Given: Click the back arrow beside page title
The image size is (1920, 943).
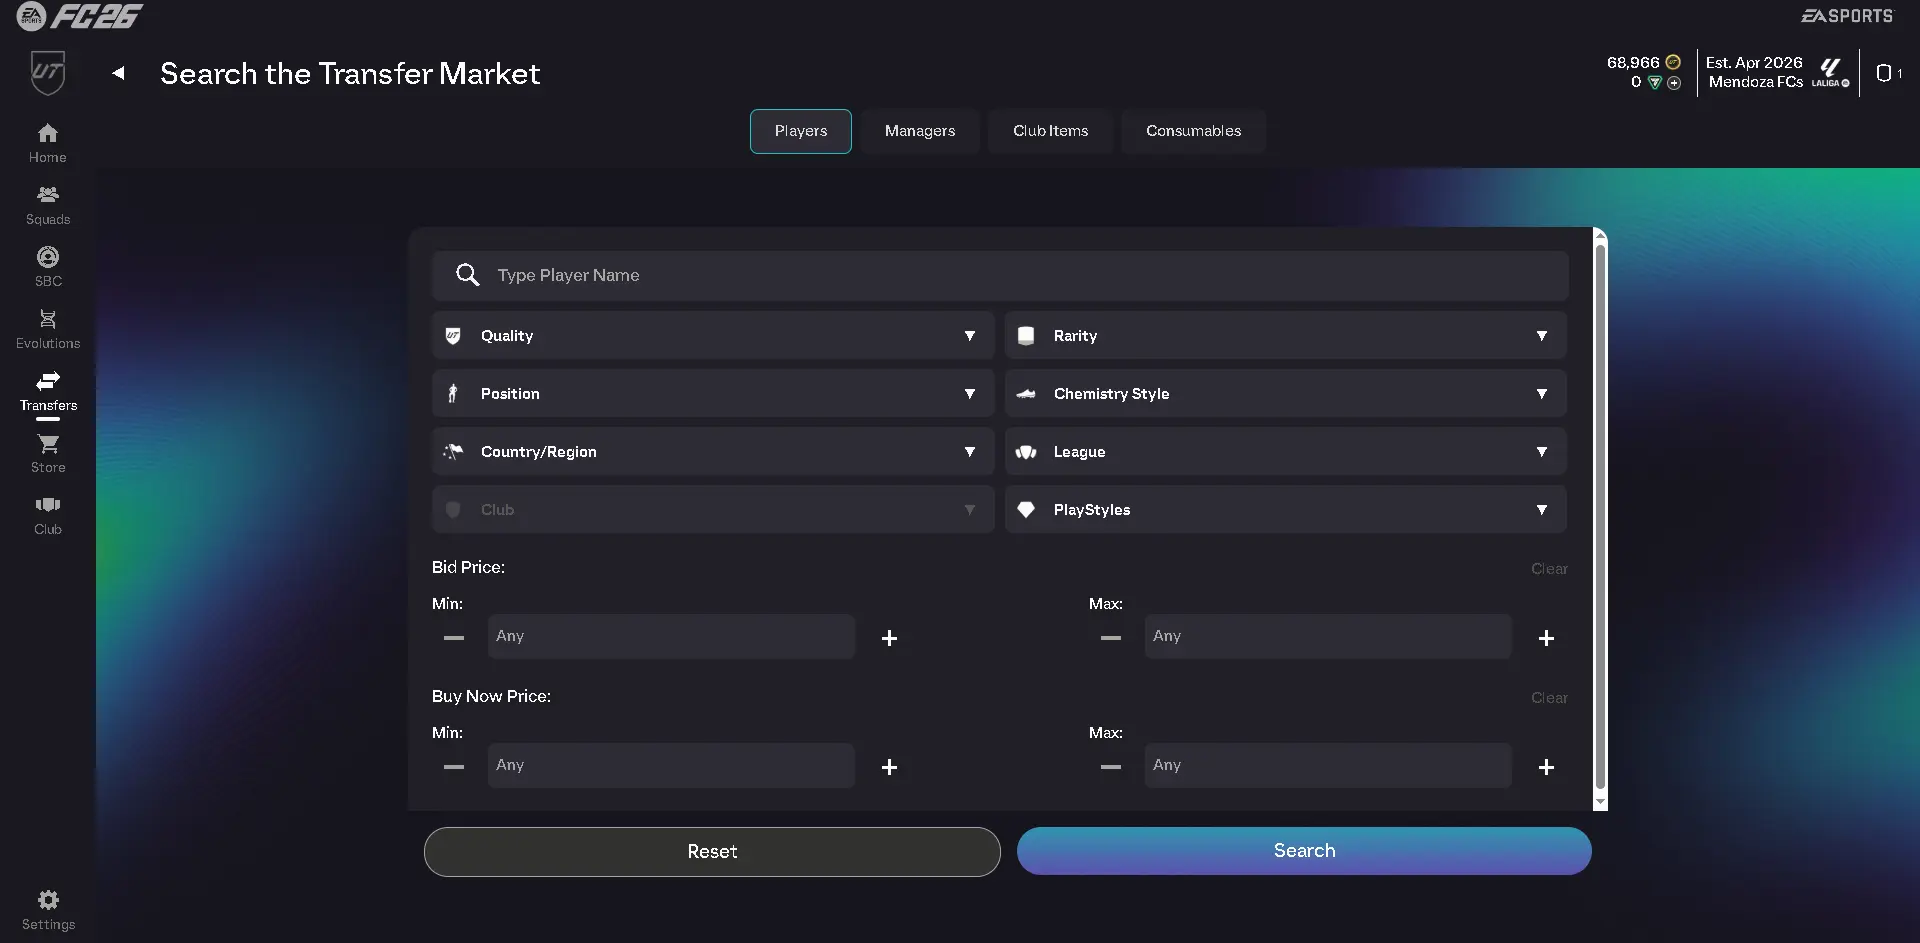Looking at the screenshot, I should click(118, 73).
